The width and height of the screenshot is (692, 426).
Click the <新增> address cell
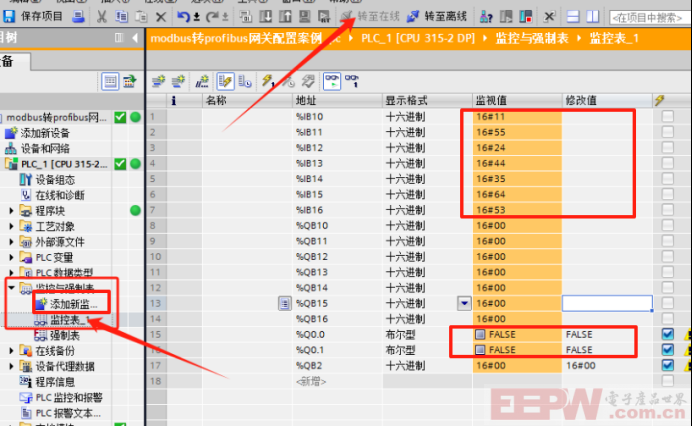(337, 381)
